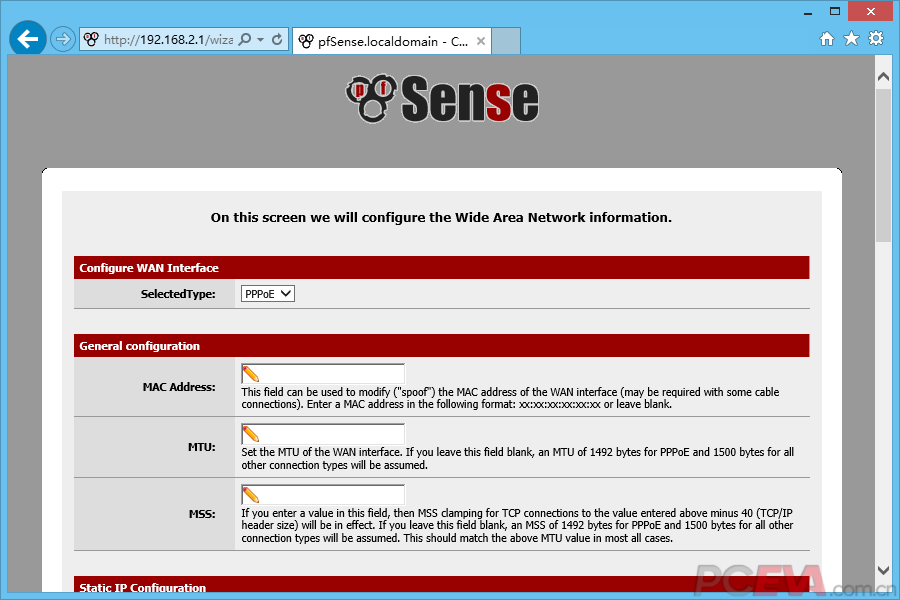The width and height of the screenshot is (900, 600).
Task: Open a new blank browser tab
Action: tap(507, 41)
